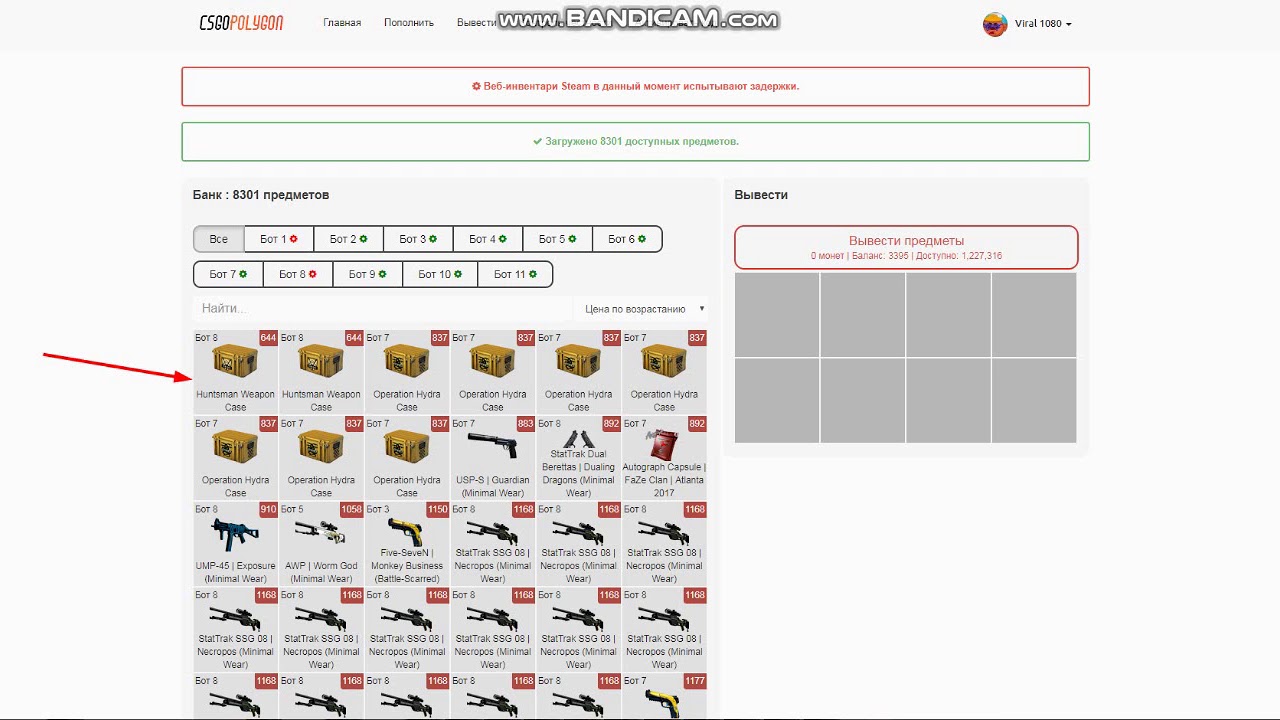Select the yellow pistol priced 1177

(664, 696)
